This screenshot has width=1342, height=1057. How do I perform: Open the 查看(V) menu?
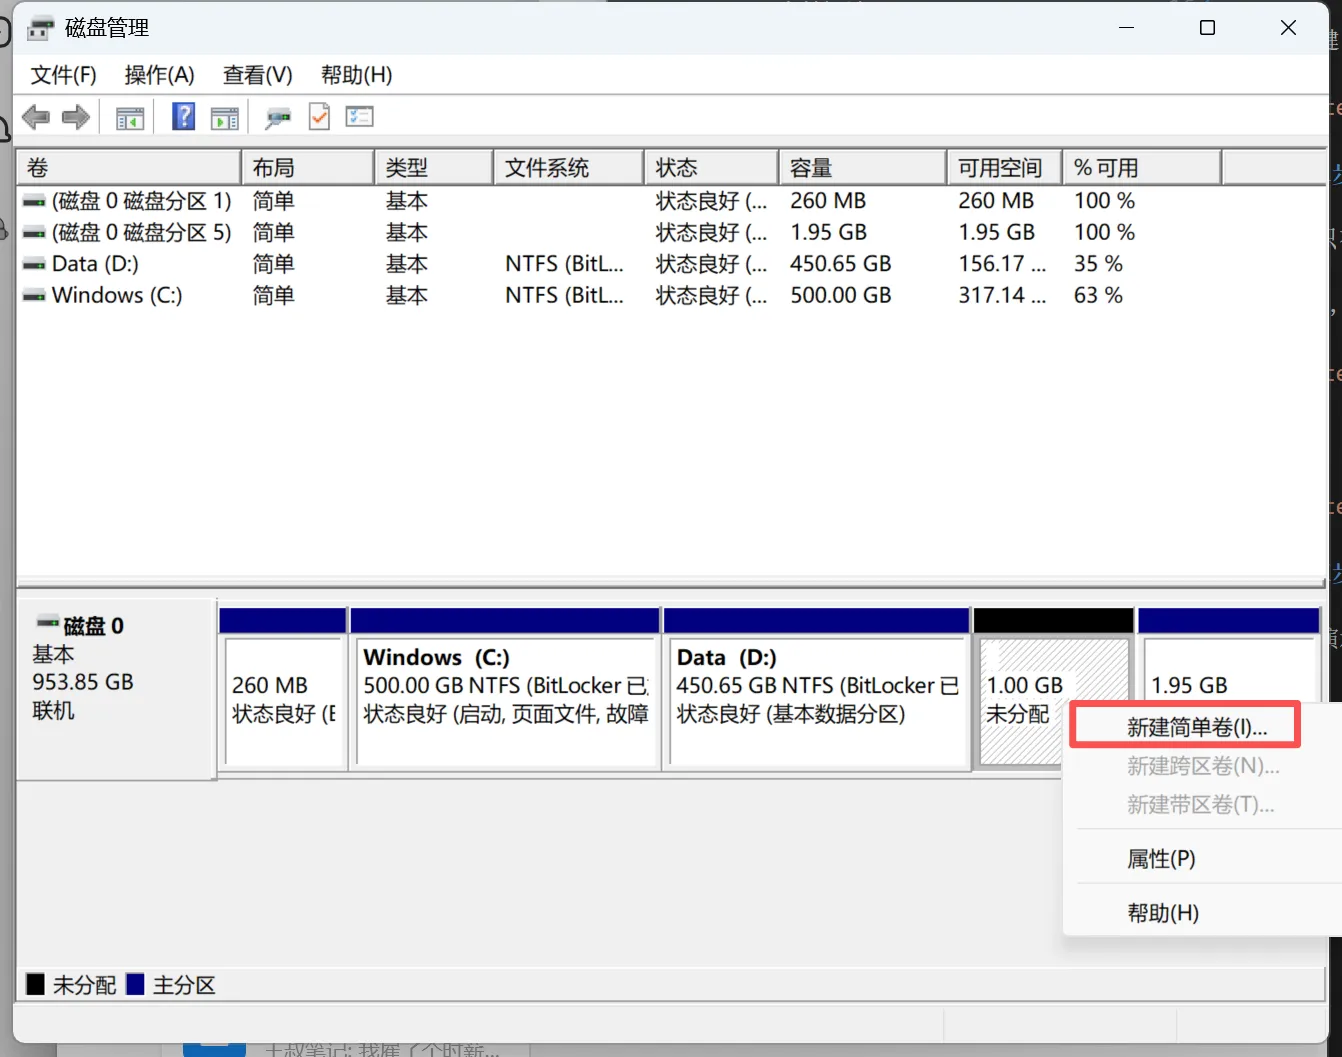257,75
